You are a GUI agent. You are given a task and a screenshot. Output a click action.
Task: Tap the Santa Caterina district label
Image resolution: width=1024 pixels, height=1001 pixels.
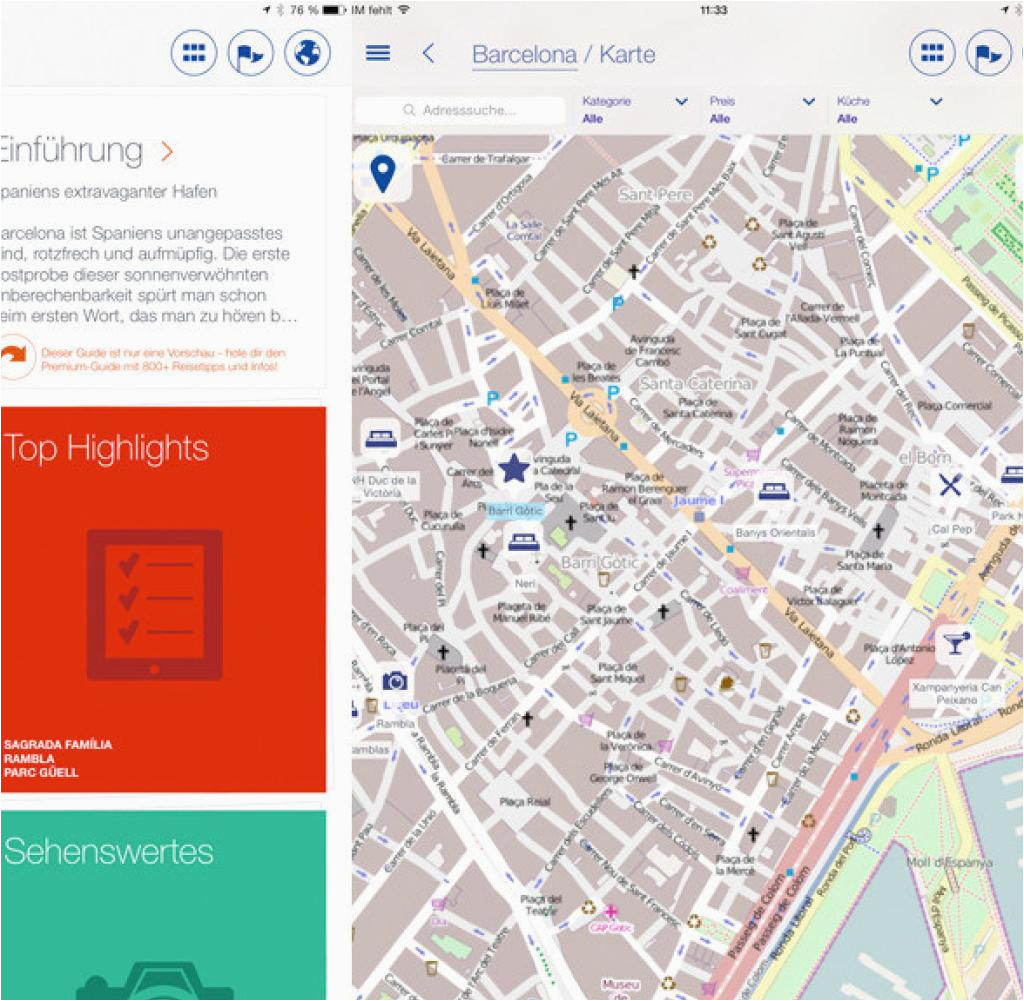695,383
